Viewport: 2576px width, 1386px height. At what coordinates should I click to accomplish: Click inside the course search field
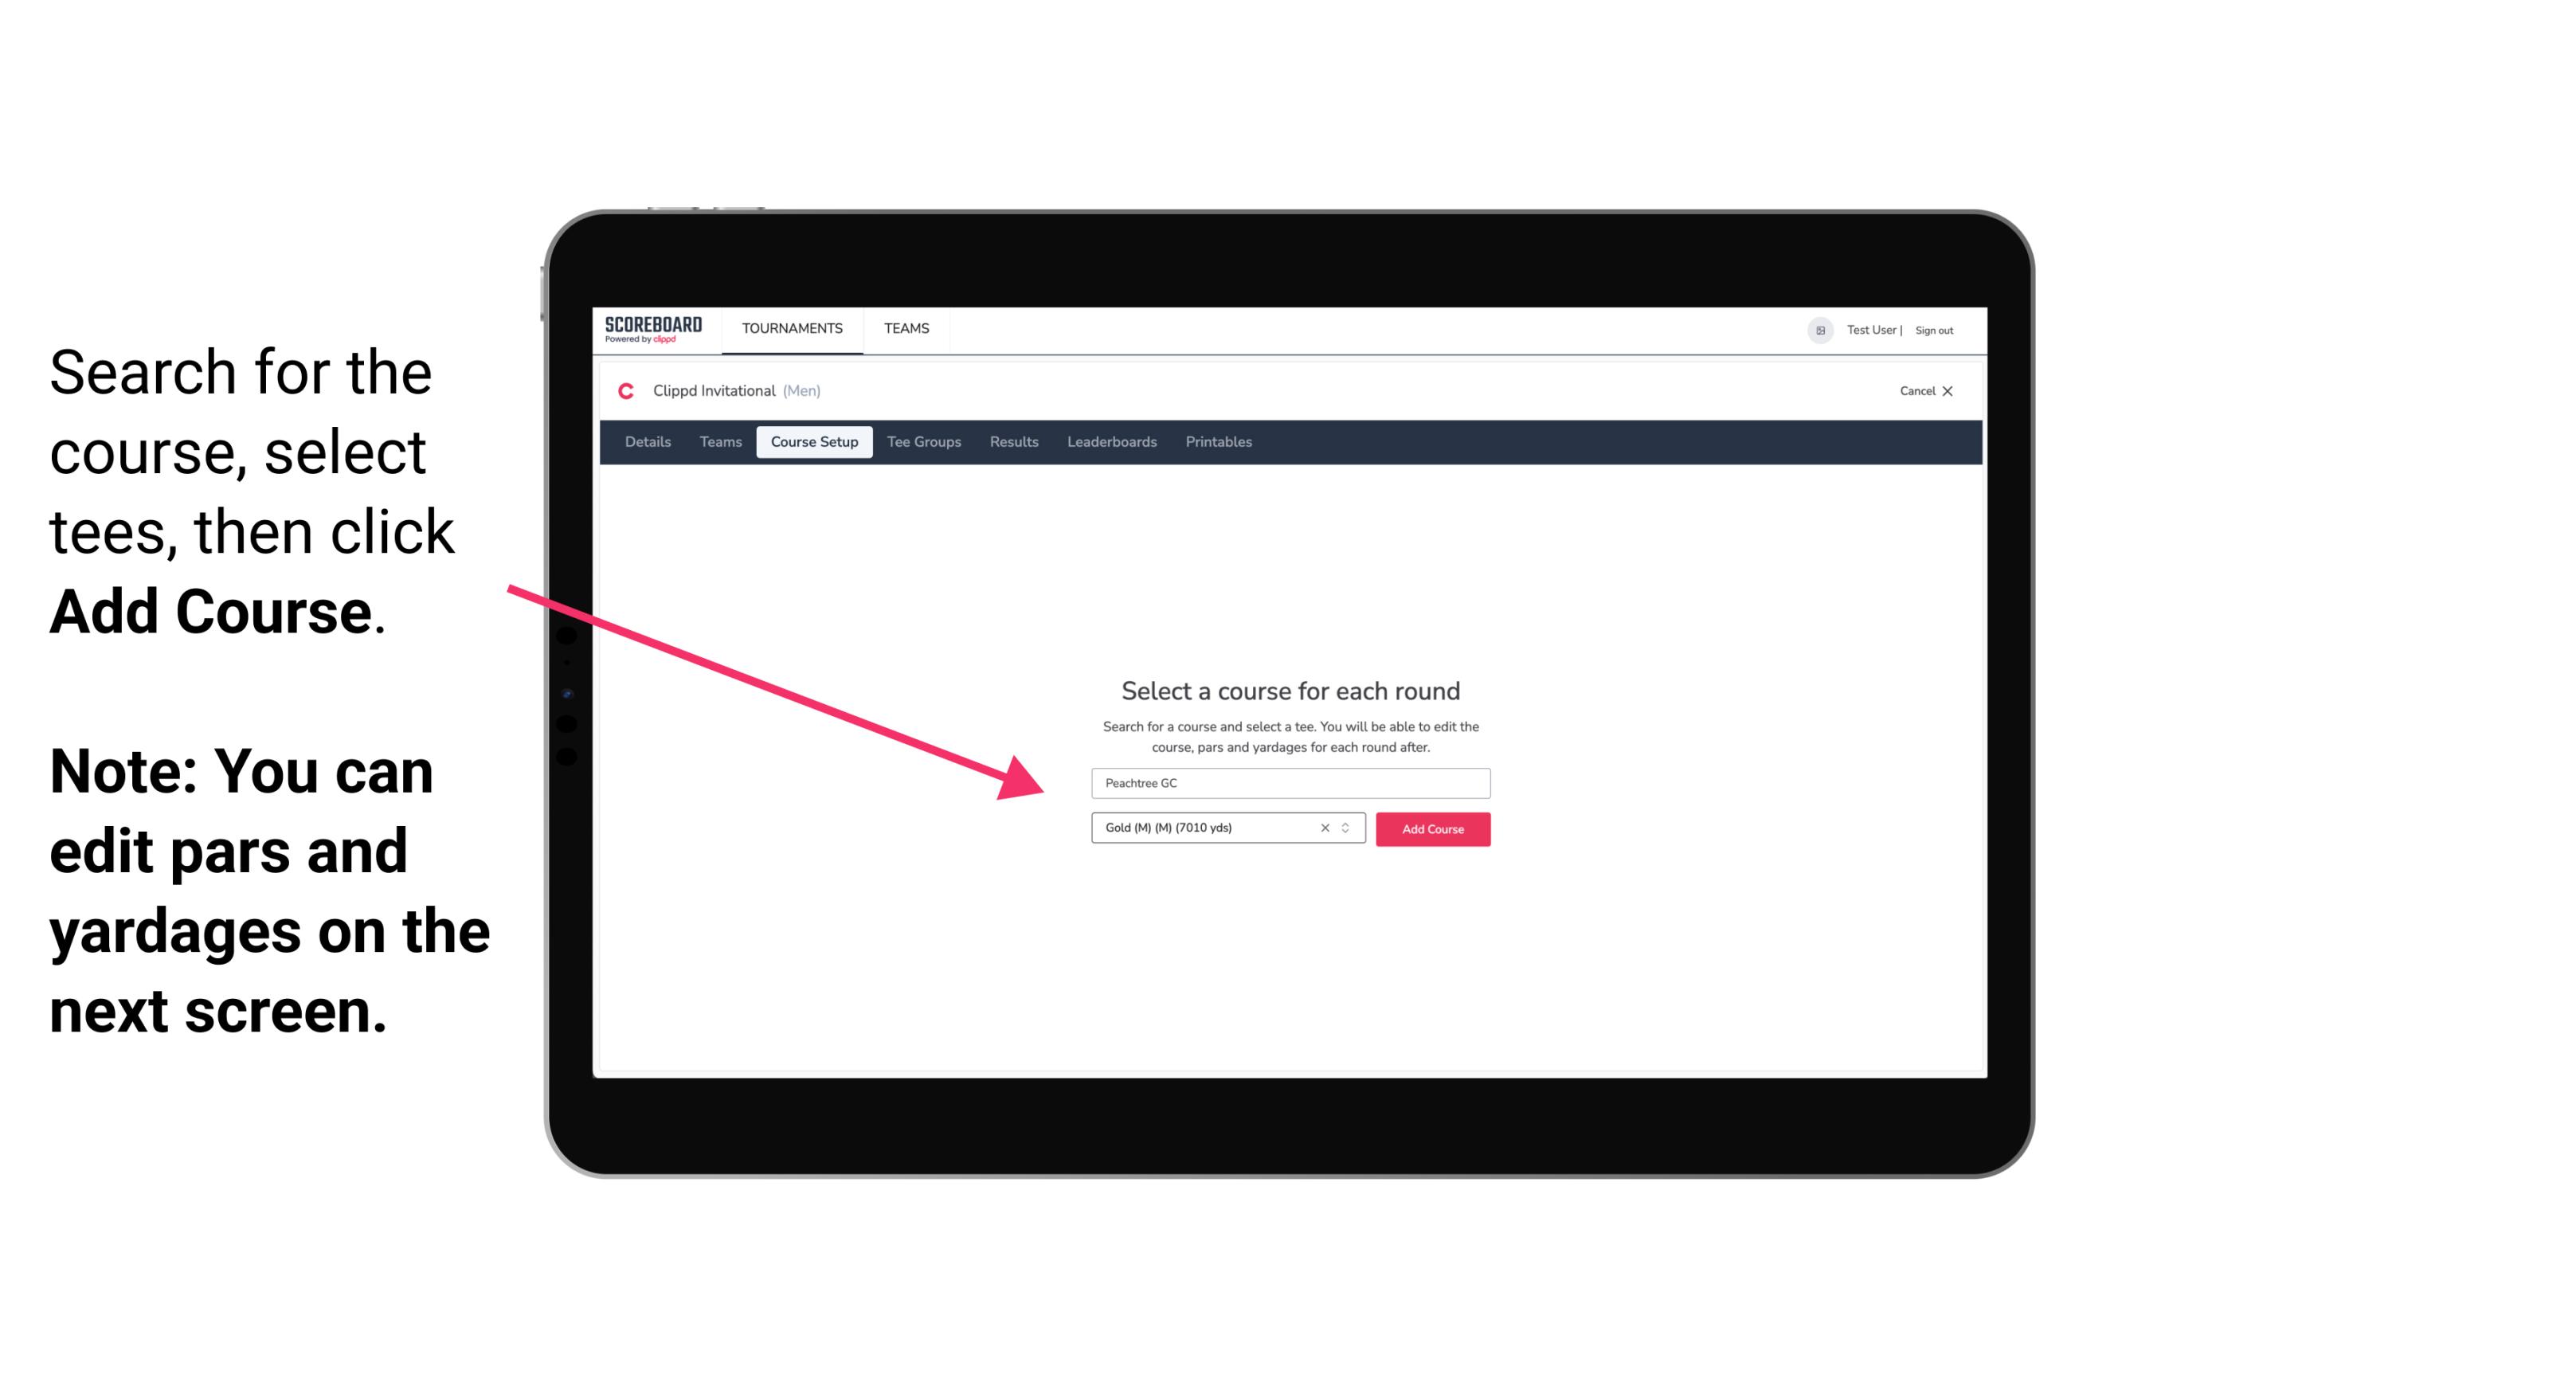tap(1288, 781)
